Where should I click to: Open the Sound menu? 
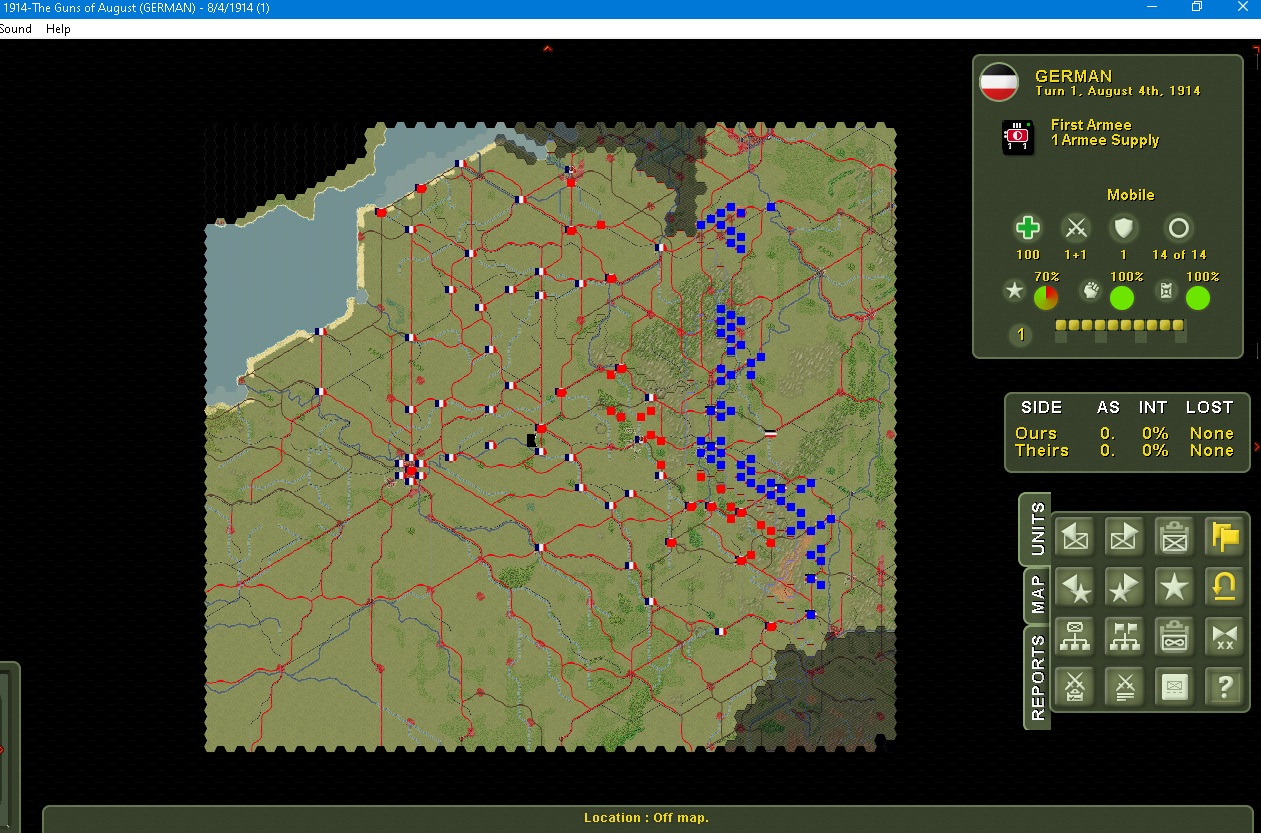[x=16, y=29]
